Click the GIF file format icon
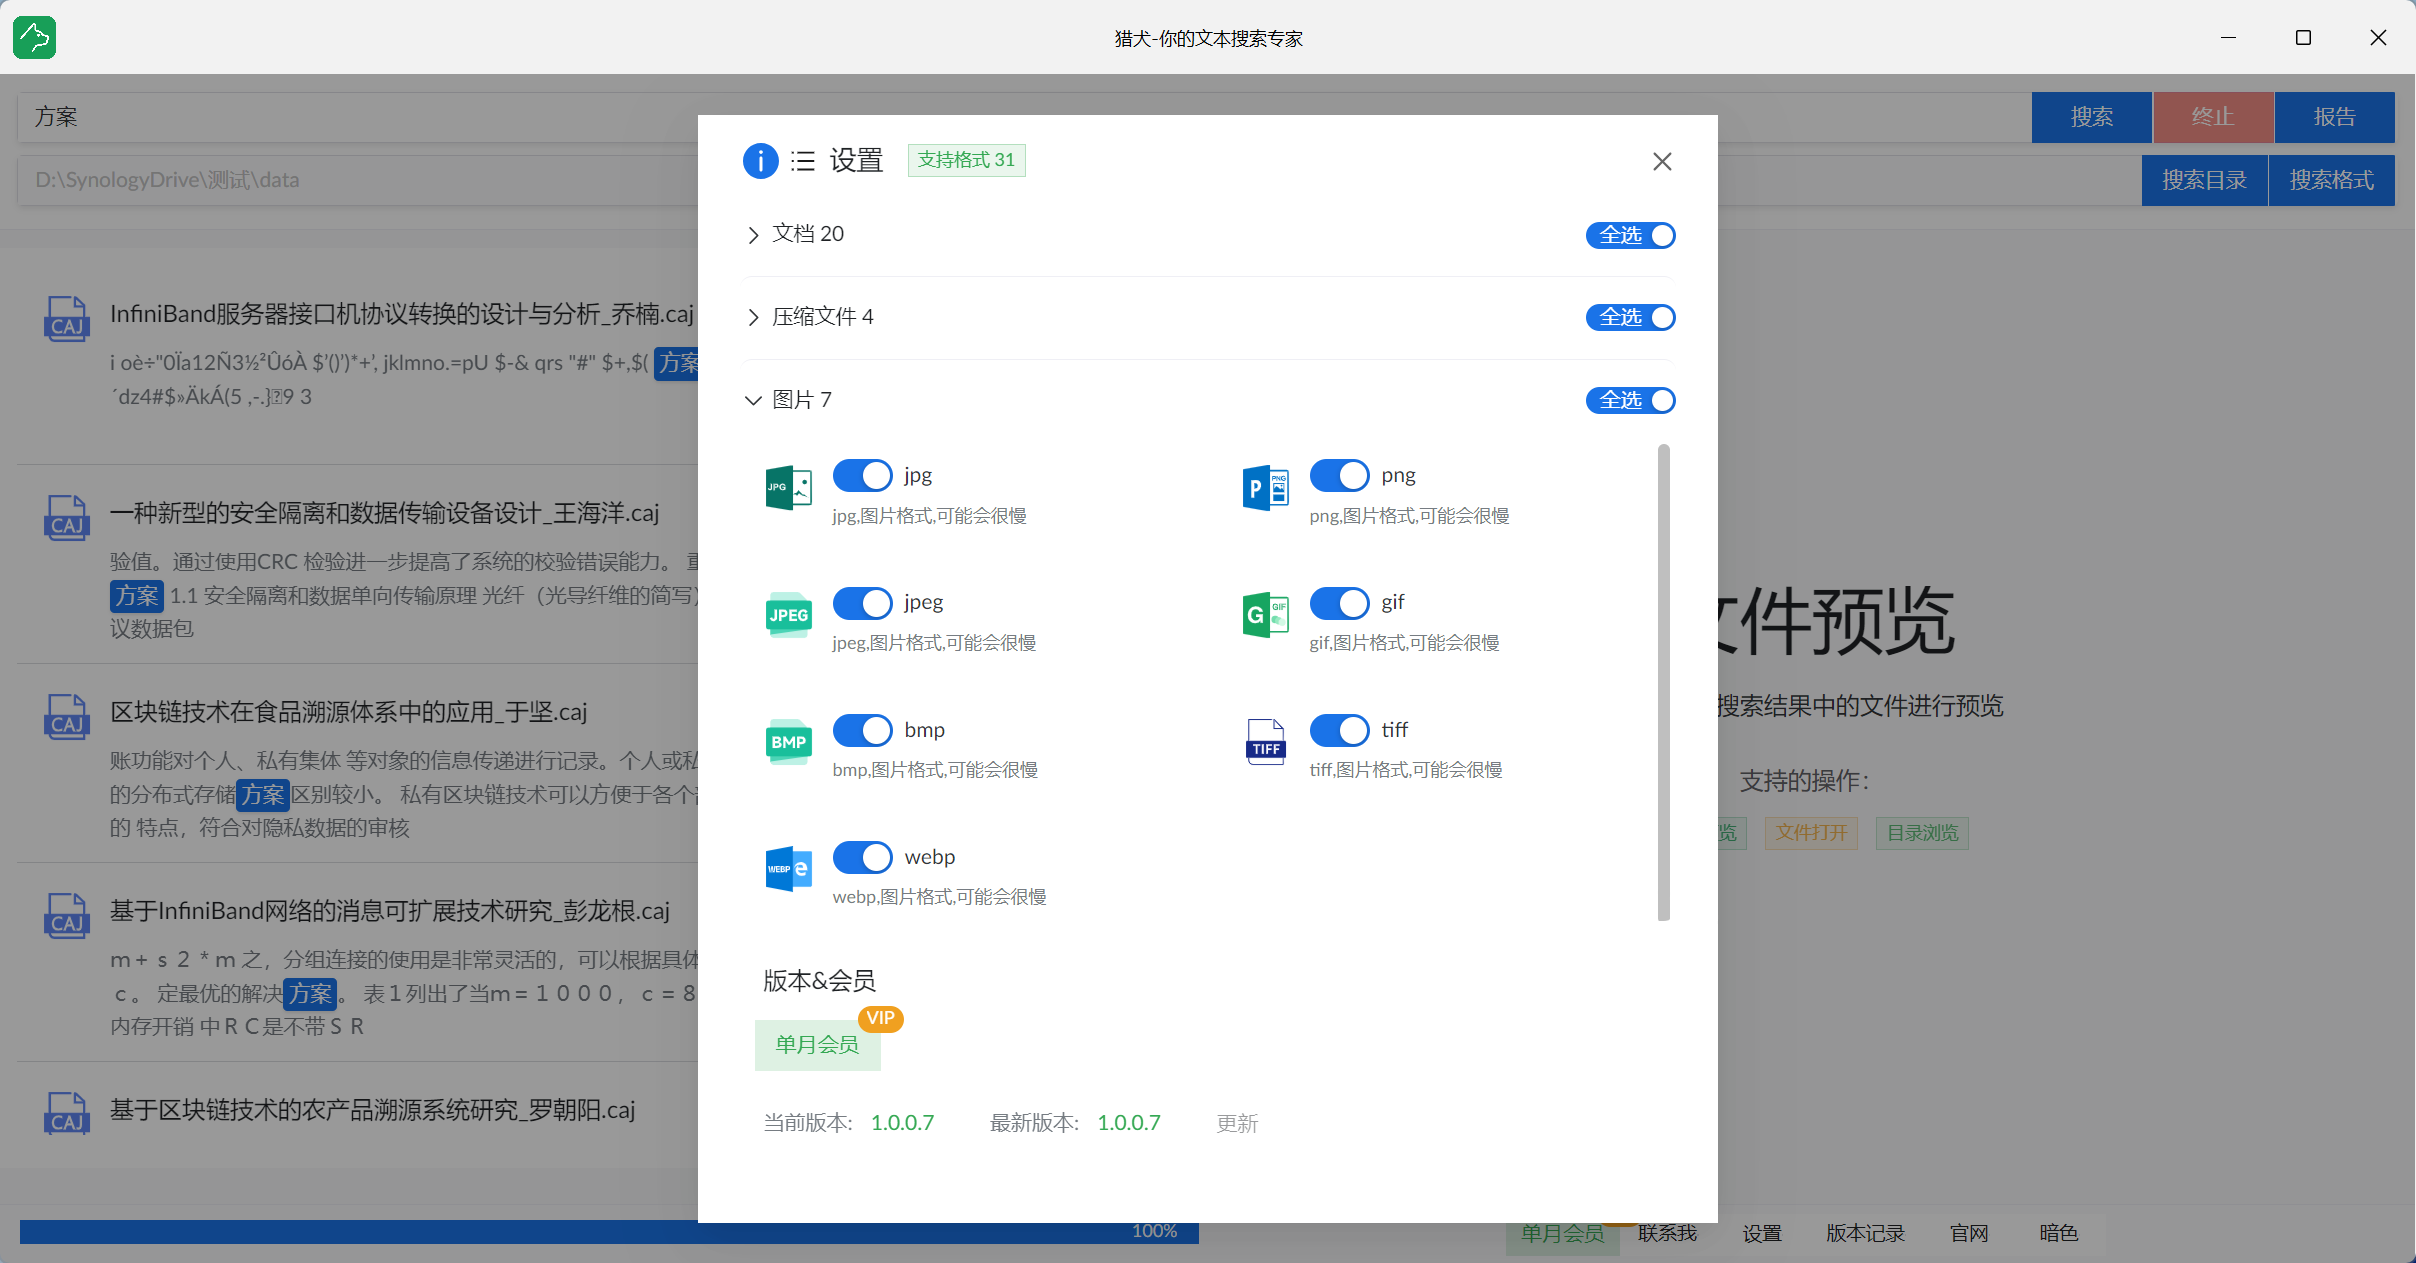This screenshot has height=1263, width=2416. [x=1265, y=615]
